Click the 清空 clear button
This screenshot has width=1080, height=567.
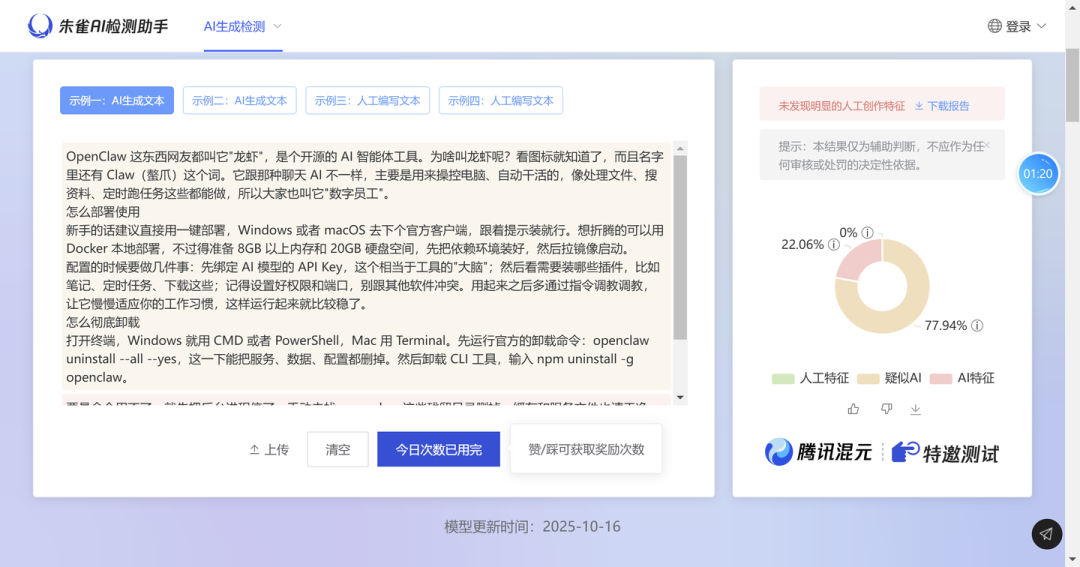point(338,449)
